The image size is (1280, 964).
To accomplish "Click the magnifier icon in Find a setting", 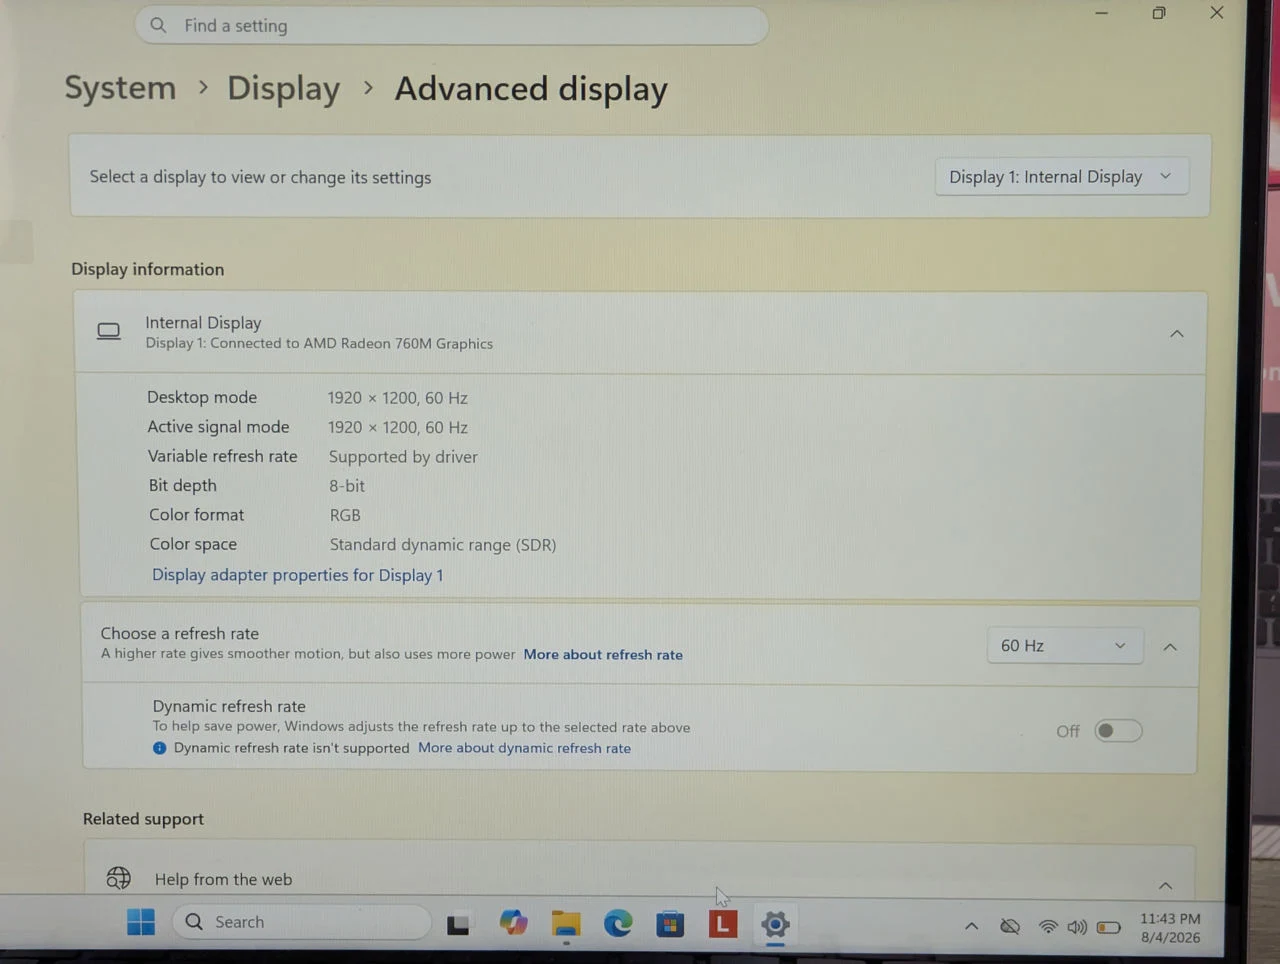I will point(158,25).
